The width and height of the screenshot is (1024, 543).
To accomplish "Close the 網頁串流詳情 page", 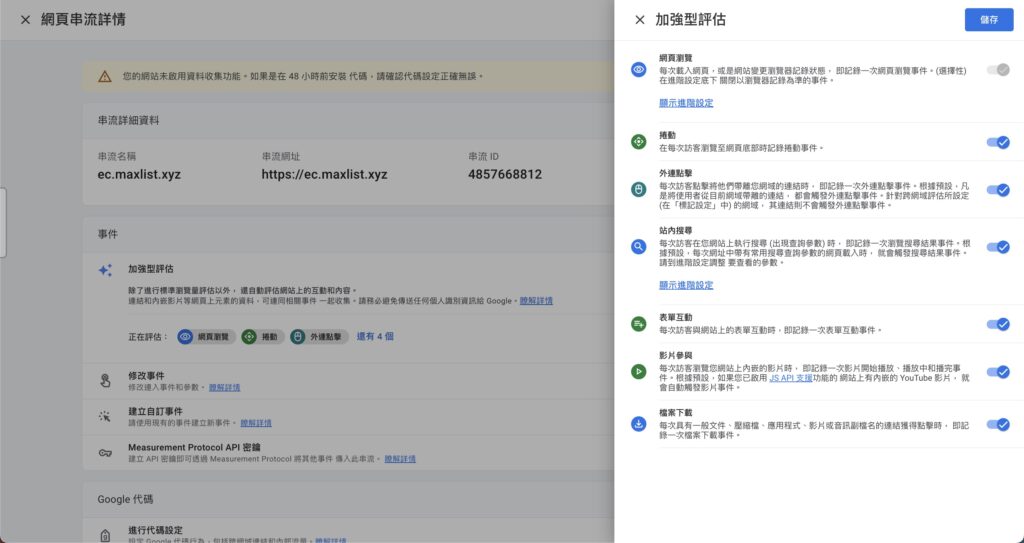I will 25,20.
